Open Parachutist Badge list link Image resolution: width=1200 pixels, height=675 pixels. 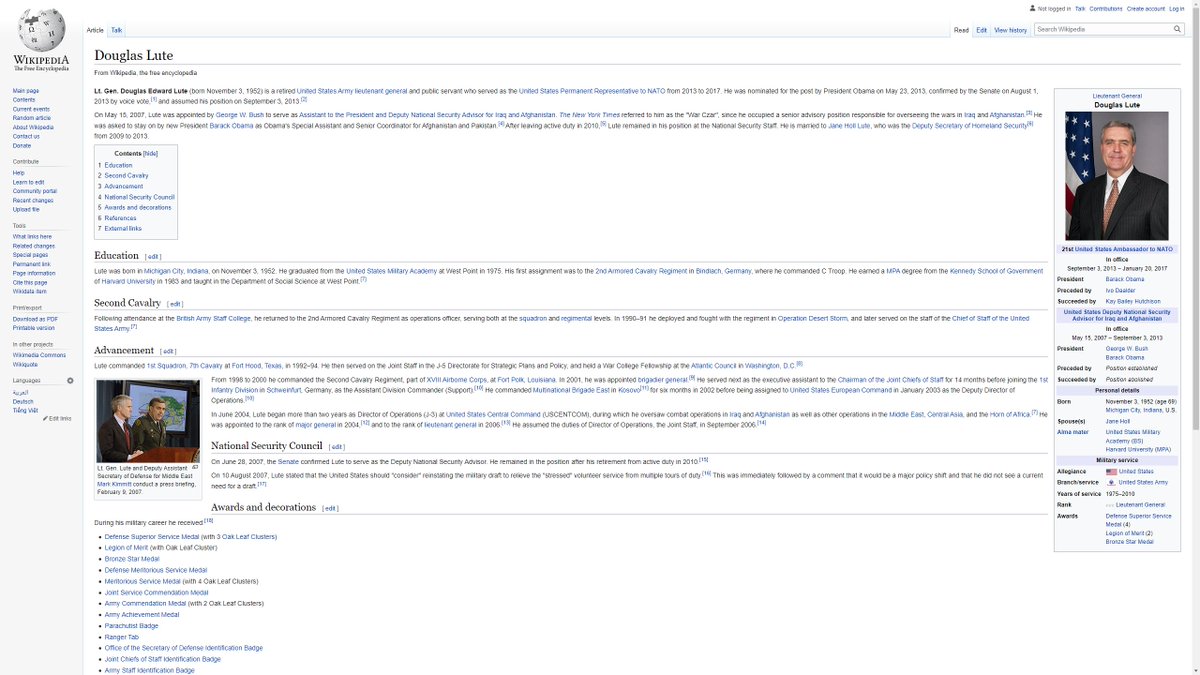pos(132,626)
